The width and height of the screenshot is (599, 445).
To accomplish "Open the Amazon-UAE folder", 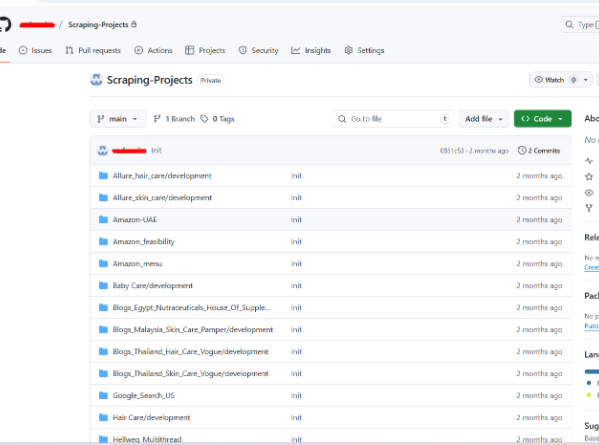I will [134, 220].
